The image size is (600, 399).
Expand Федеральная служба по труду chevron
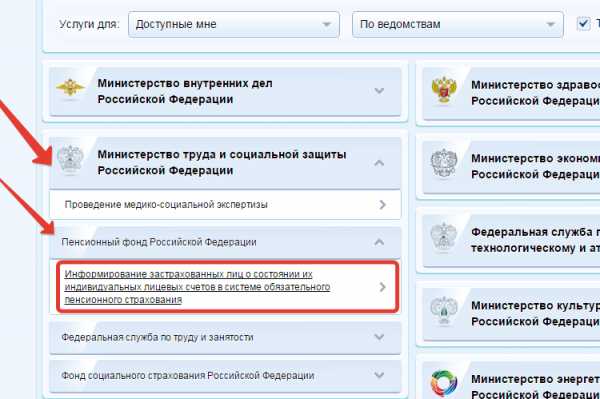tap(379, 337)
